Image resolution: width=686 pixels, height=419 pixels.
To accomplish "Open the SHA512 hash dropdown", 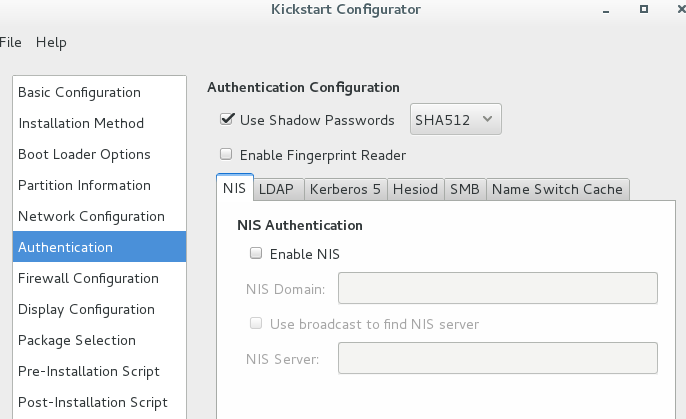I will (x=455, y=119).
